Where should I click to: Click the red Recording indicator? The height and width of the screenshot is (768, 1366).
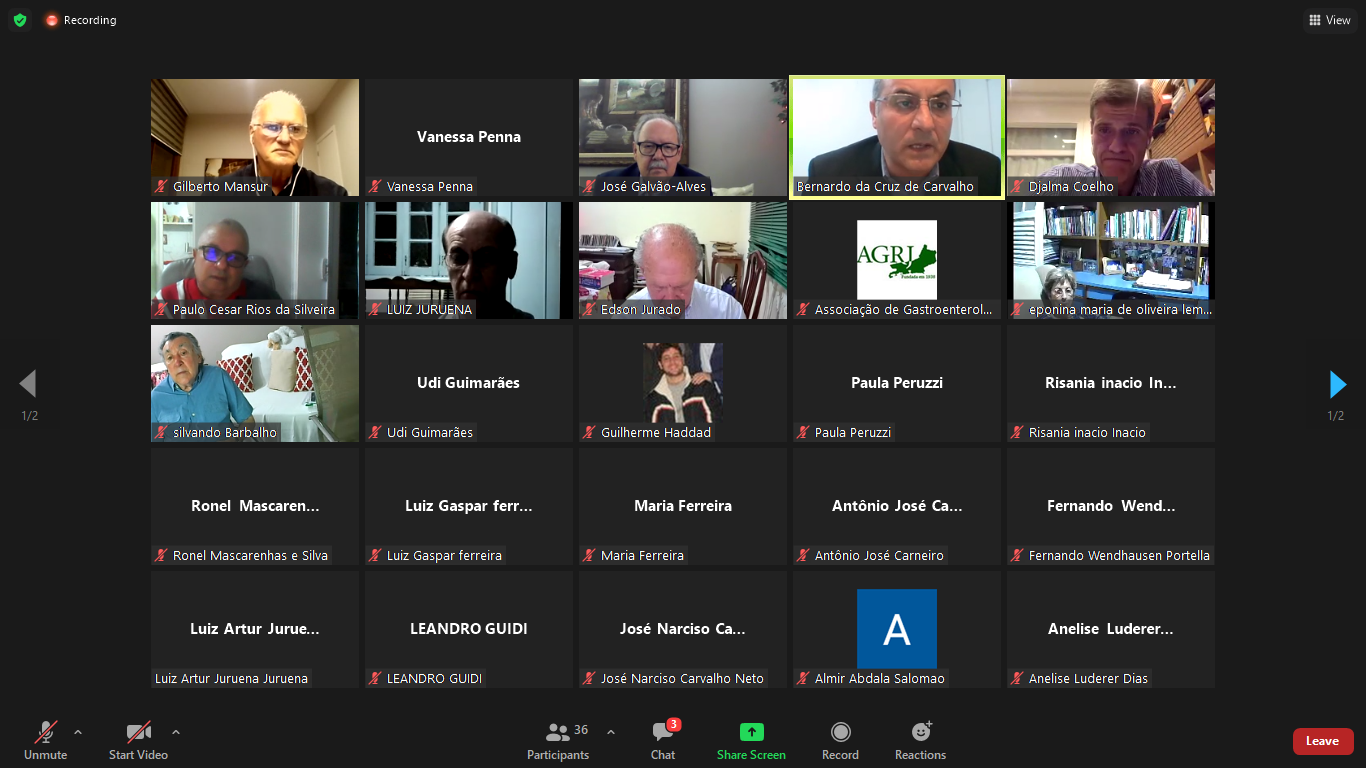81,20
